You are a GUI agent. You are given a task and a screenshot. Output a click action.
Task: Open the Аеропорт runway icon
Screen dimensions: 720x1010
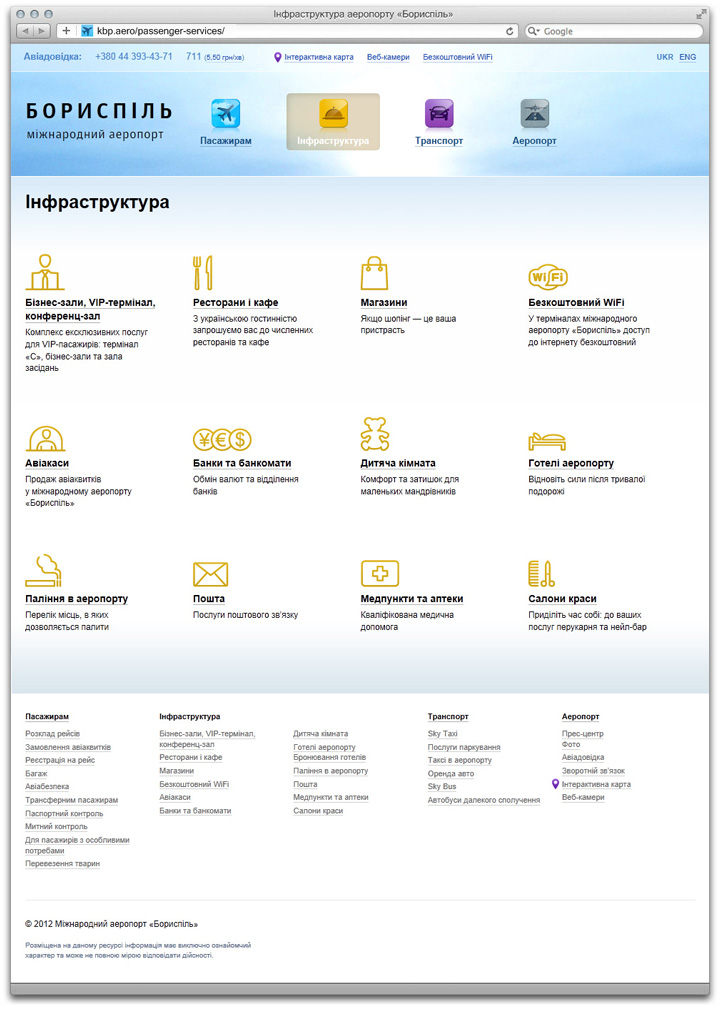click(x=535, y=114)
